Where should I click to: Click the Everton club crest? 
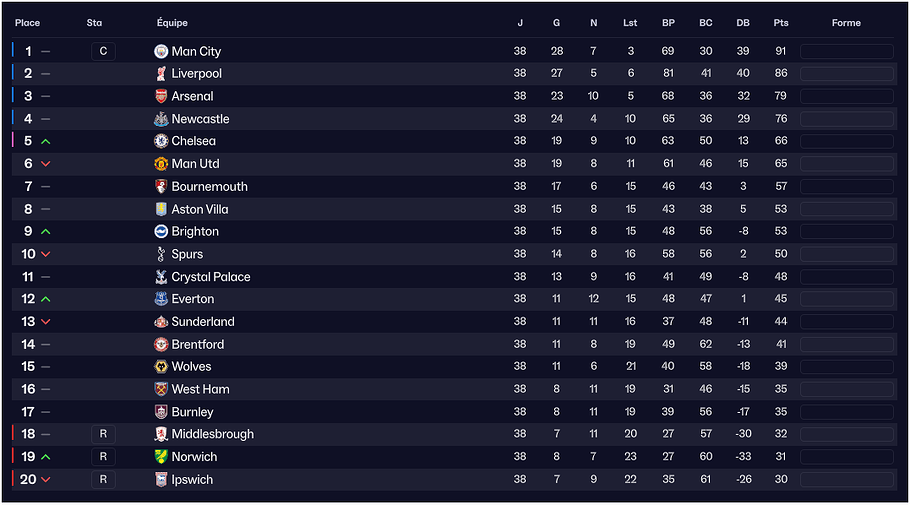161,299
